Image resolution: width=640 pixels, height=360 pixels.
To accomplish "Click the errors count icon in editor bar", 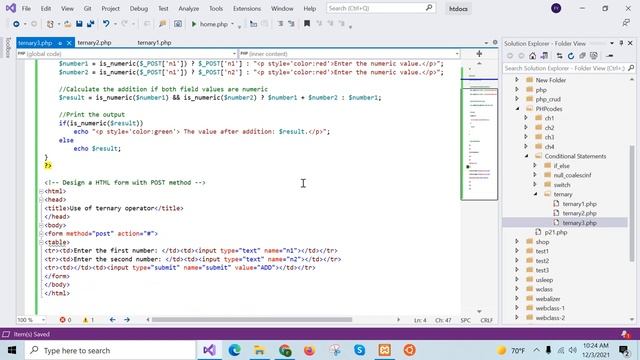I will (x=65, y=320).
